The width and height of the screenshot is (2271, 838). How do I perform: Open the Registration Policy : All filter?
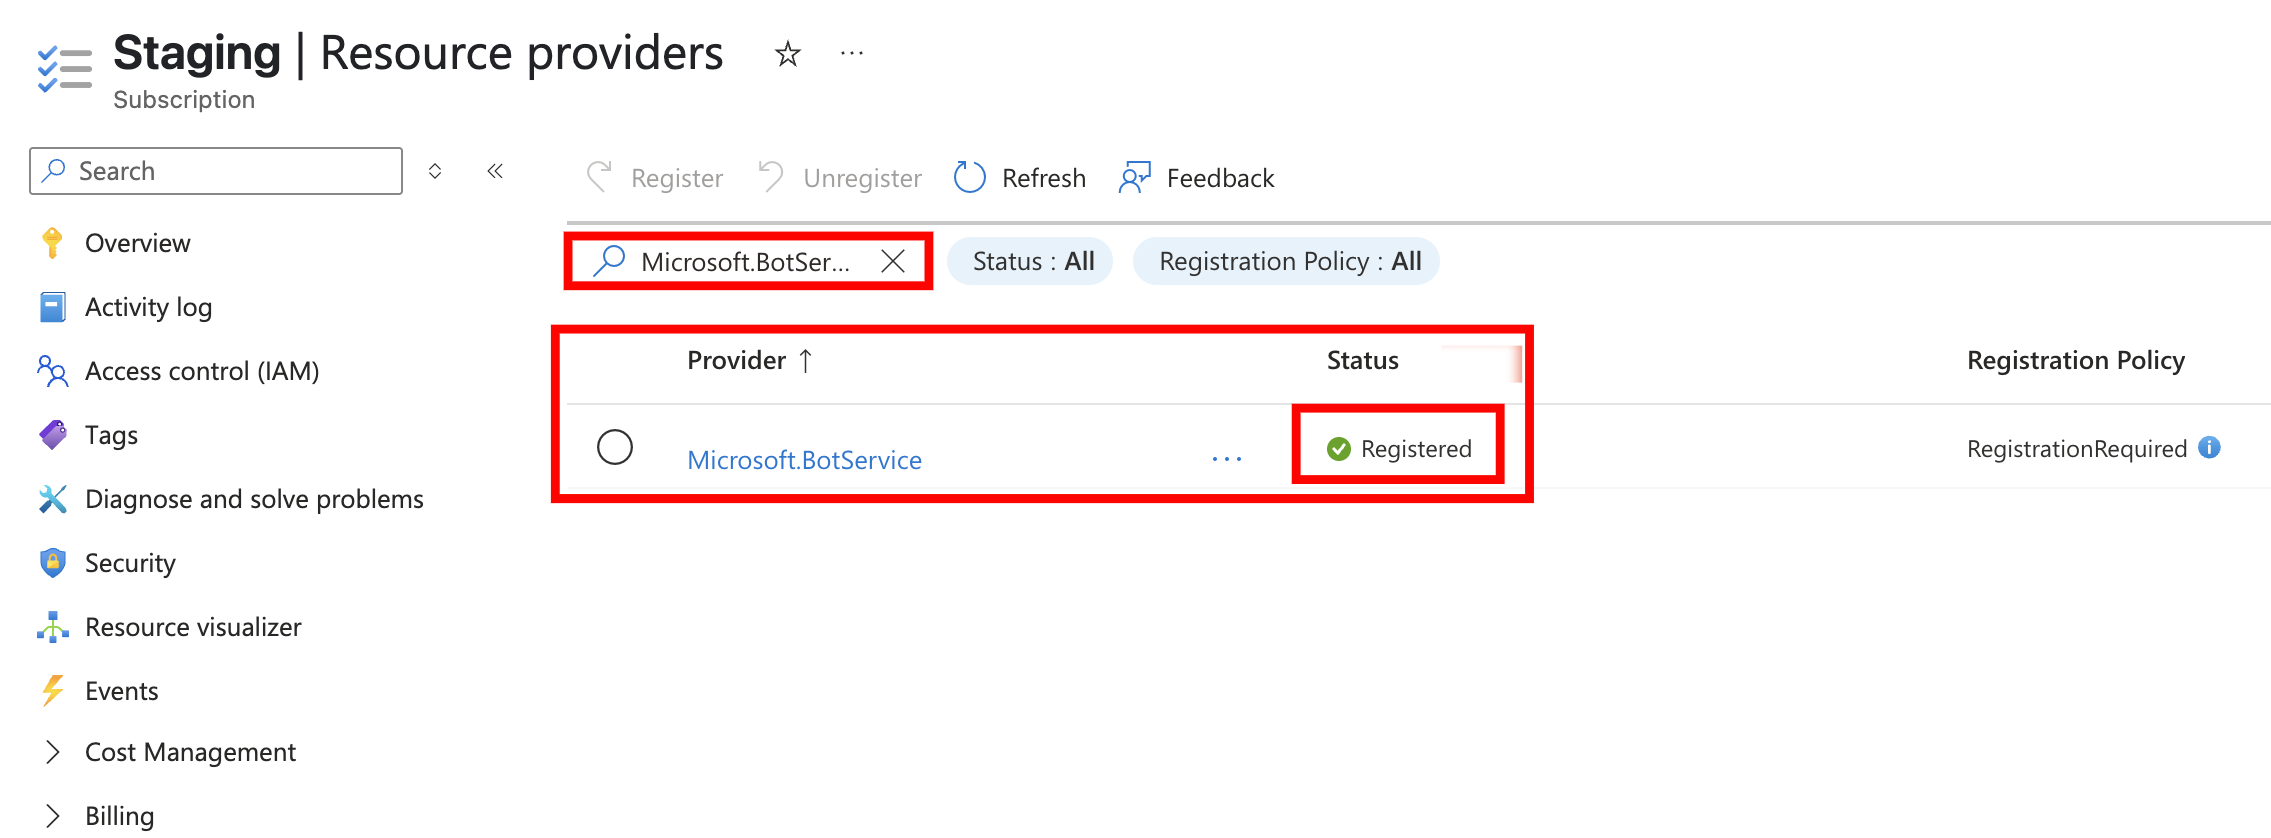click(x=1287, y=261)
